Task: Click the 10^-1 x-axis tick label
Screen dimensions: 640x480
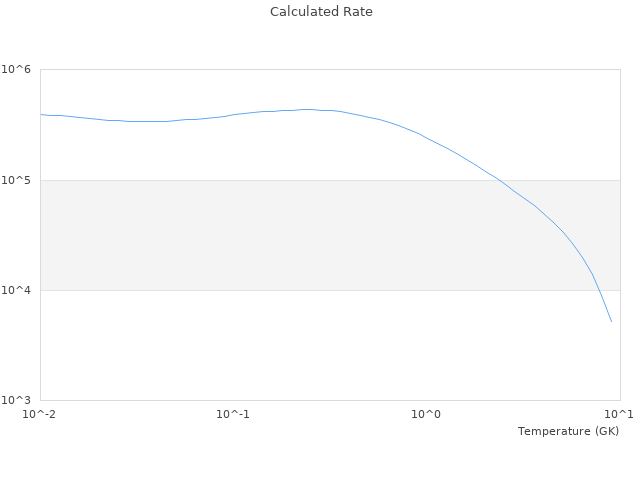Action: point(233,414)
